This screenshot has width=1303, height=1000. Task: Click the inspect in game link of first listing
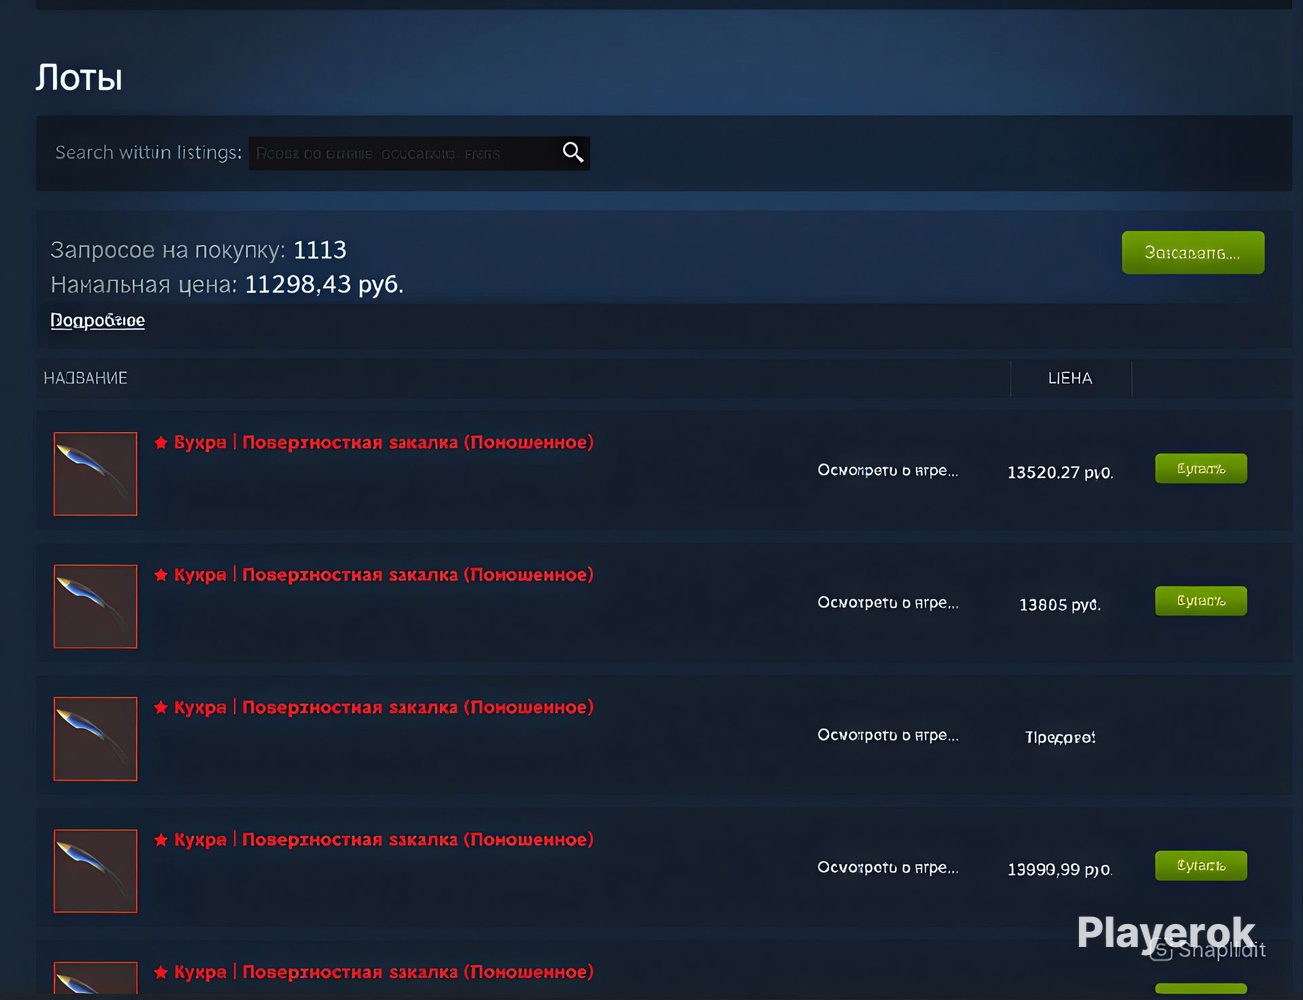[888, 470]
